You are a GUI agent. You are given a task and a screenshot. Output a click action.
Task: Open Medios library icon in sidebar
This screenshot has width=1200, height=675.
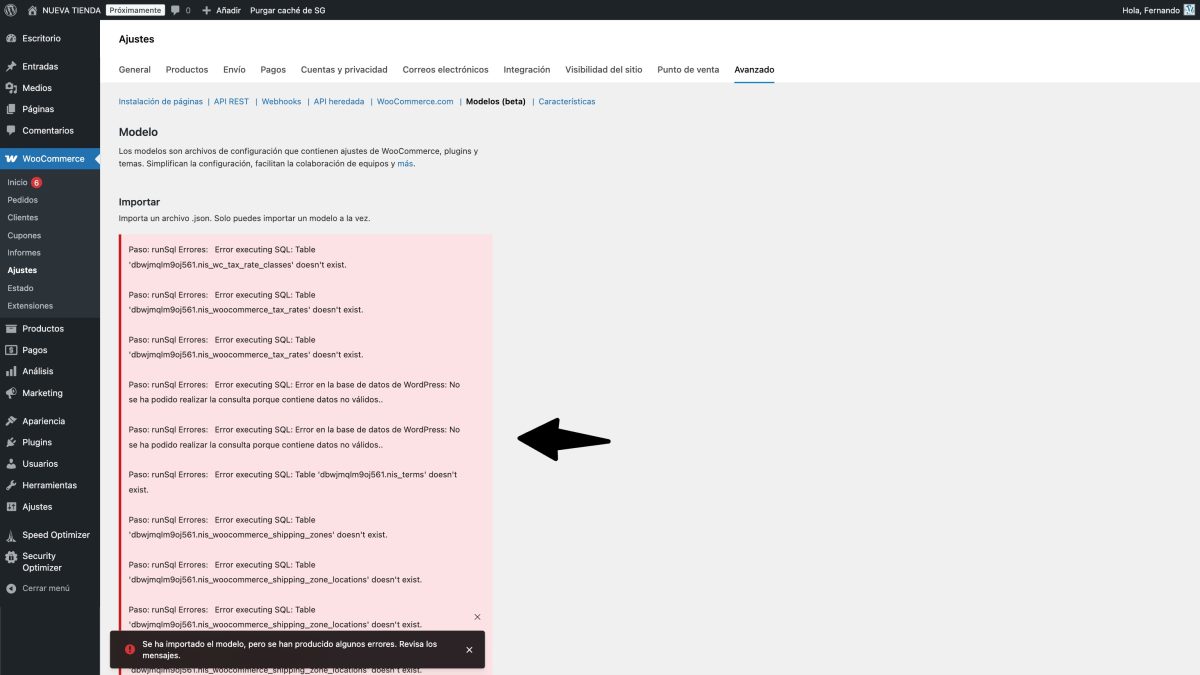click(11, 88)
